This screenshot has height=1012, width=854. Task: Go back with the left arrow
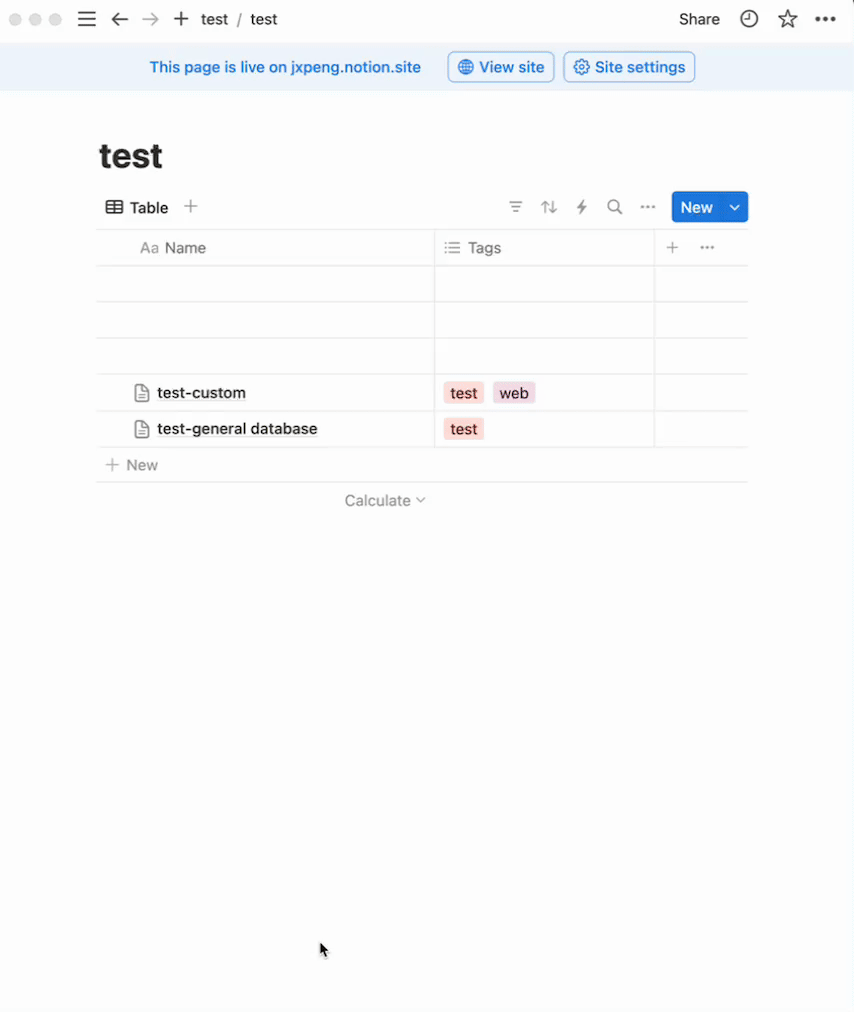tap(120, 19)
